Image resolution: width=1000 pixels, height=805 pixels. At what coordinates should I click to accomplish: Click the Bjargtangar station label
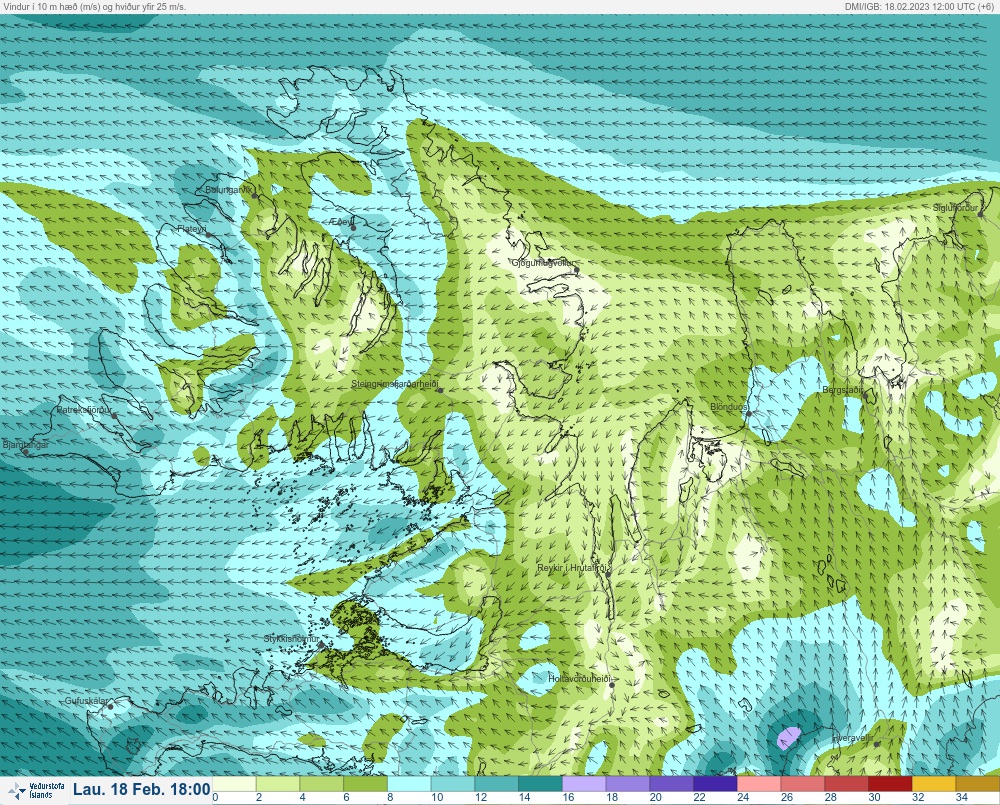point(26,445)
